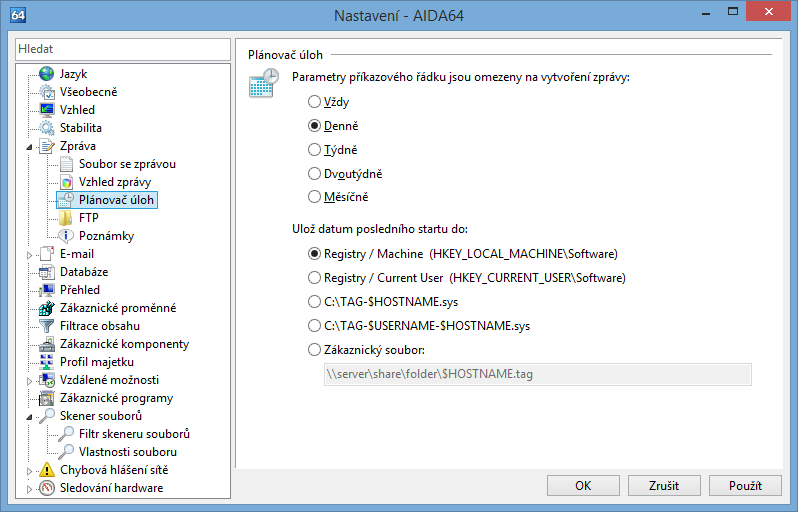The image size is (798, 512).
Task: Click the folder icon beside FTP
Action: (66, 218)
